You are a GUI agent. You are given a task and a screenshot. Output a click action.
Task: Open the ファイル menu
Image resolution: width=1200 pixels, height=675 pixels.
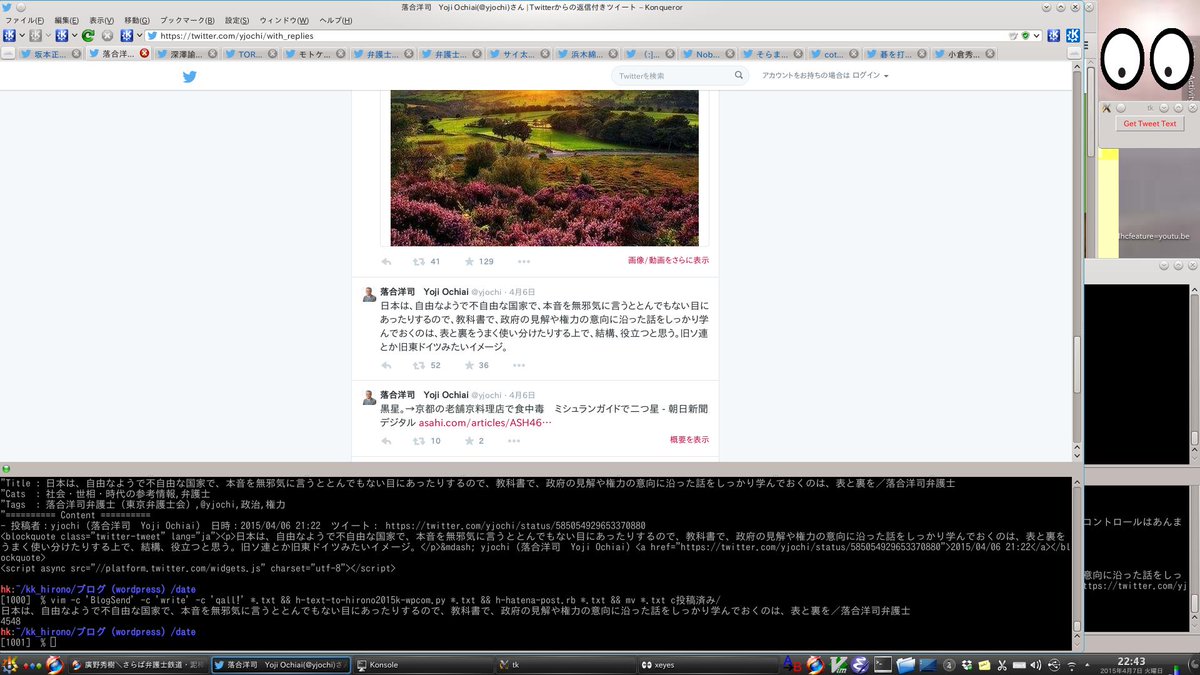point(25,20)
